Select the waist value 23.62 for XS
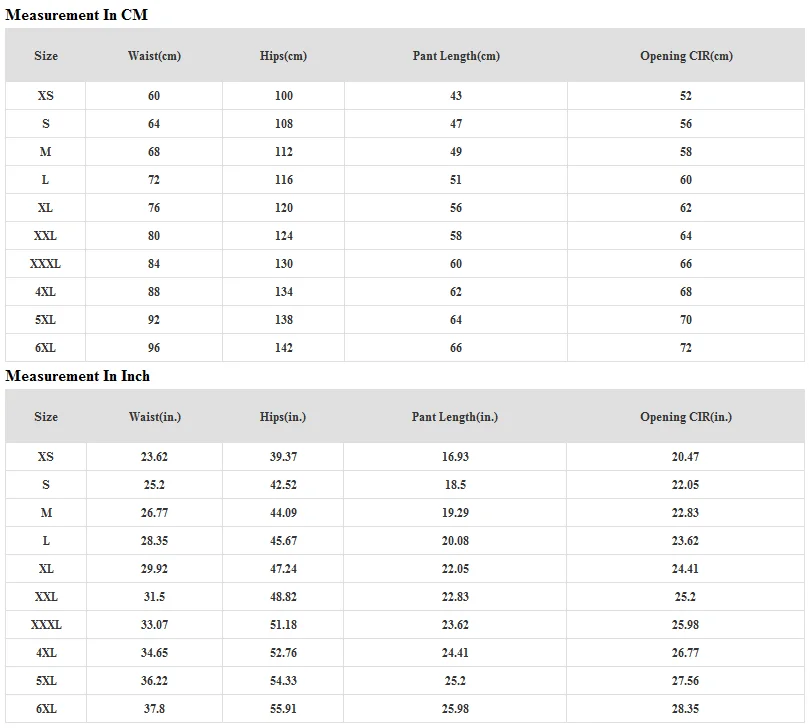 pos(154,457)
